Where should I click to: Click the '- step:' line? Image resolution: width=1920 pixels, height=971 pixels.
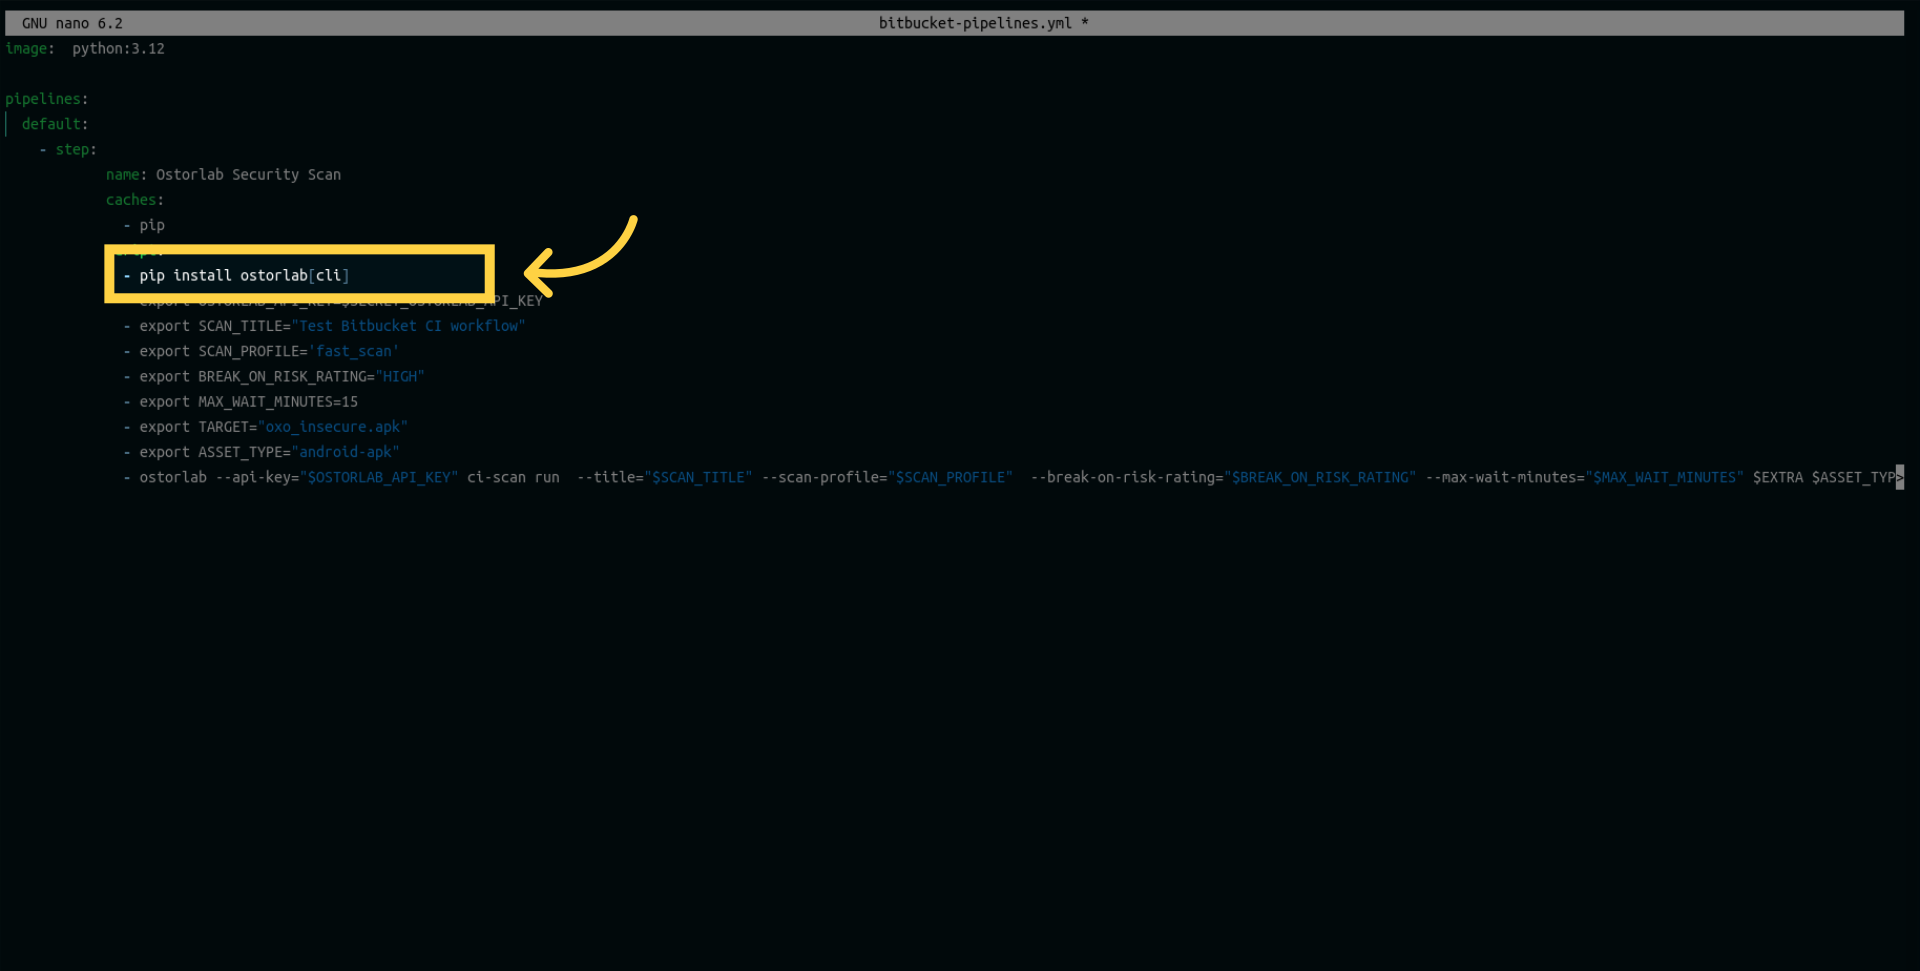click(68, 149)
